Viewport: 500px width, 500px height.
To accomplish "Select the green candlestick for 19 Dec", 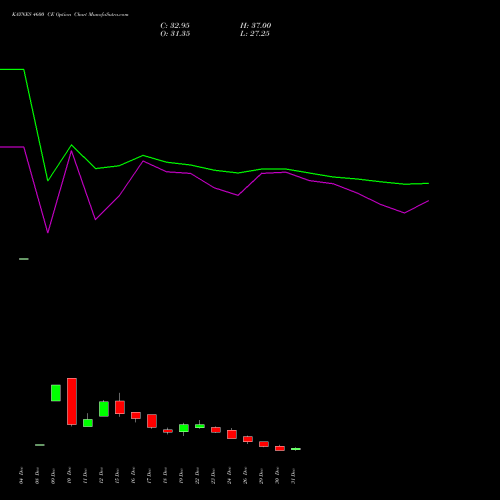I will [x=184, y=428].
